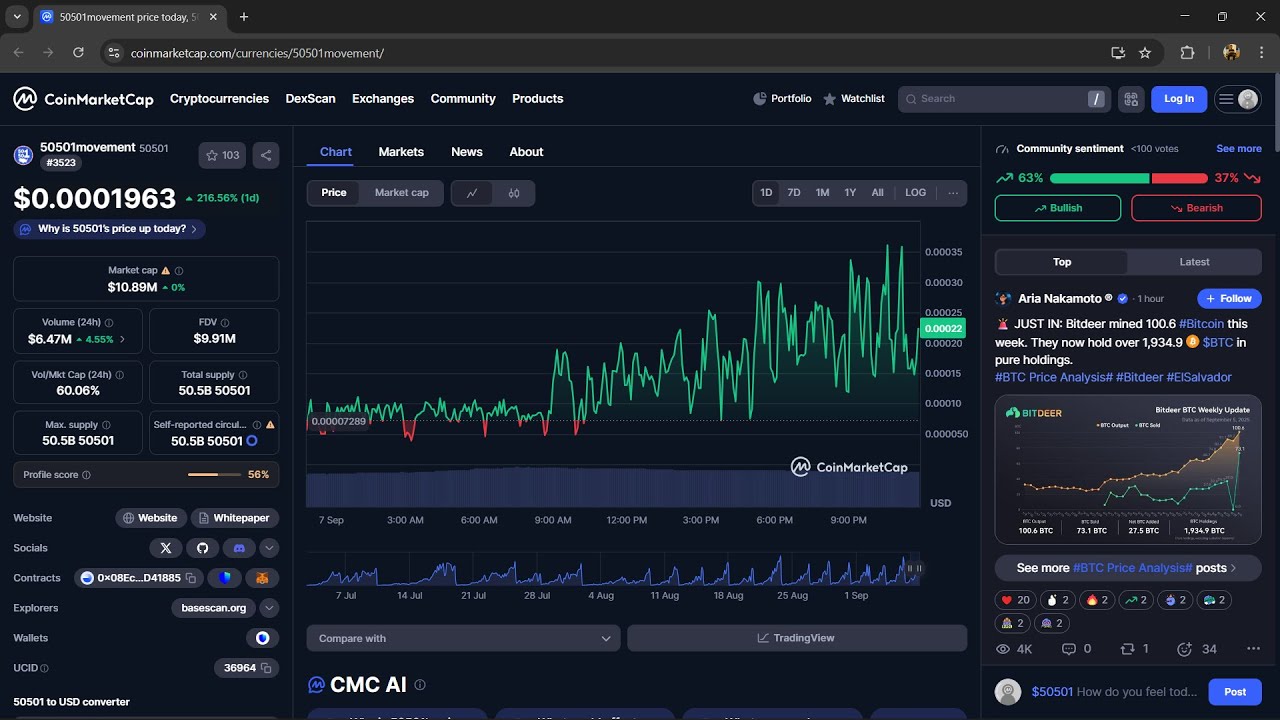Click 'Why is 50501's price up today?'
Viewport: 1280px width, 720px height.
110,229
